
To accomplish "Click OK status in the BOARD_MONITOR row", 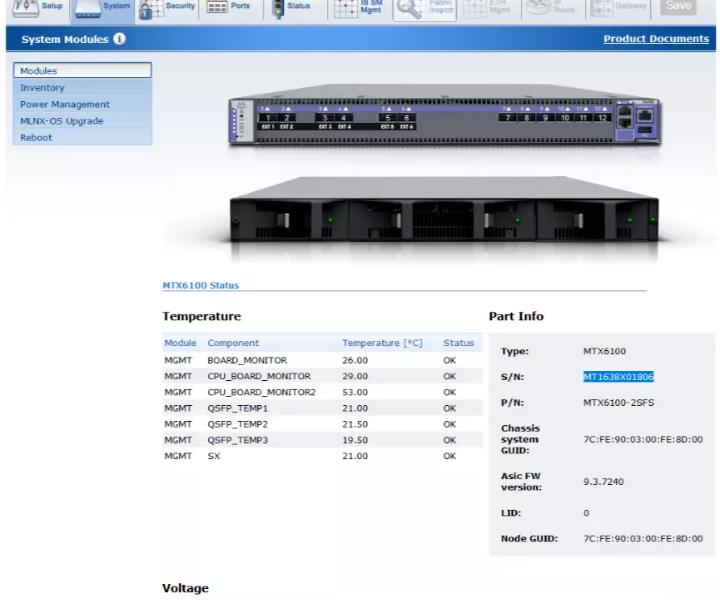I will coord(450,360).
